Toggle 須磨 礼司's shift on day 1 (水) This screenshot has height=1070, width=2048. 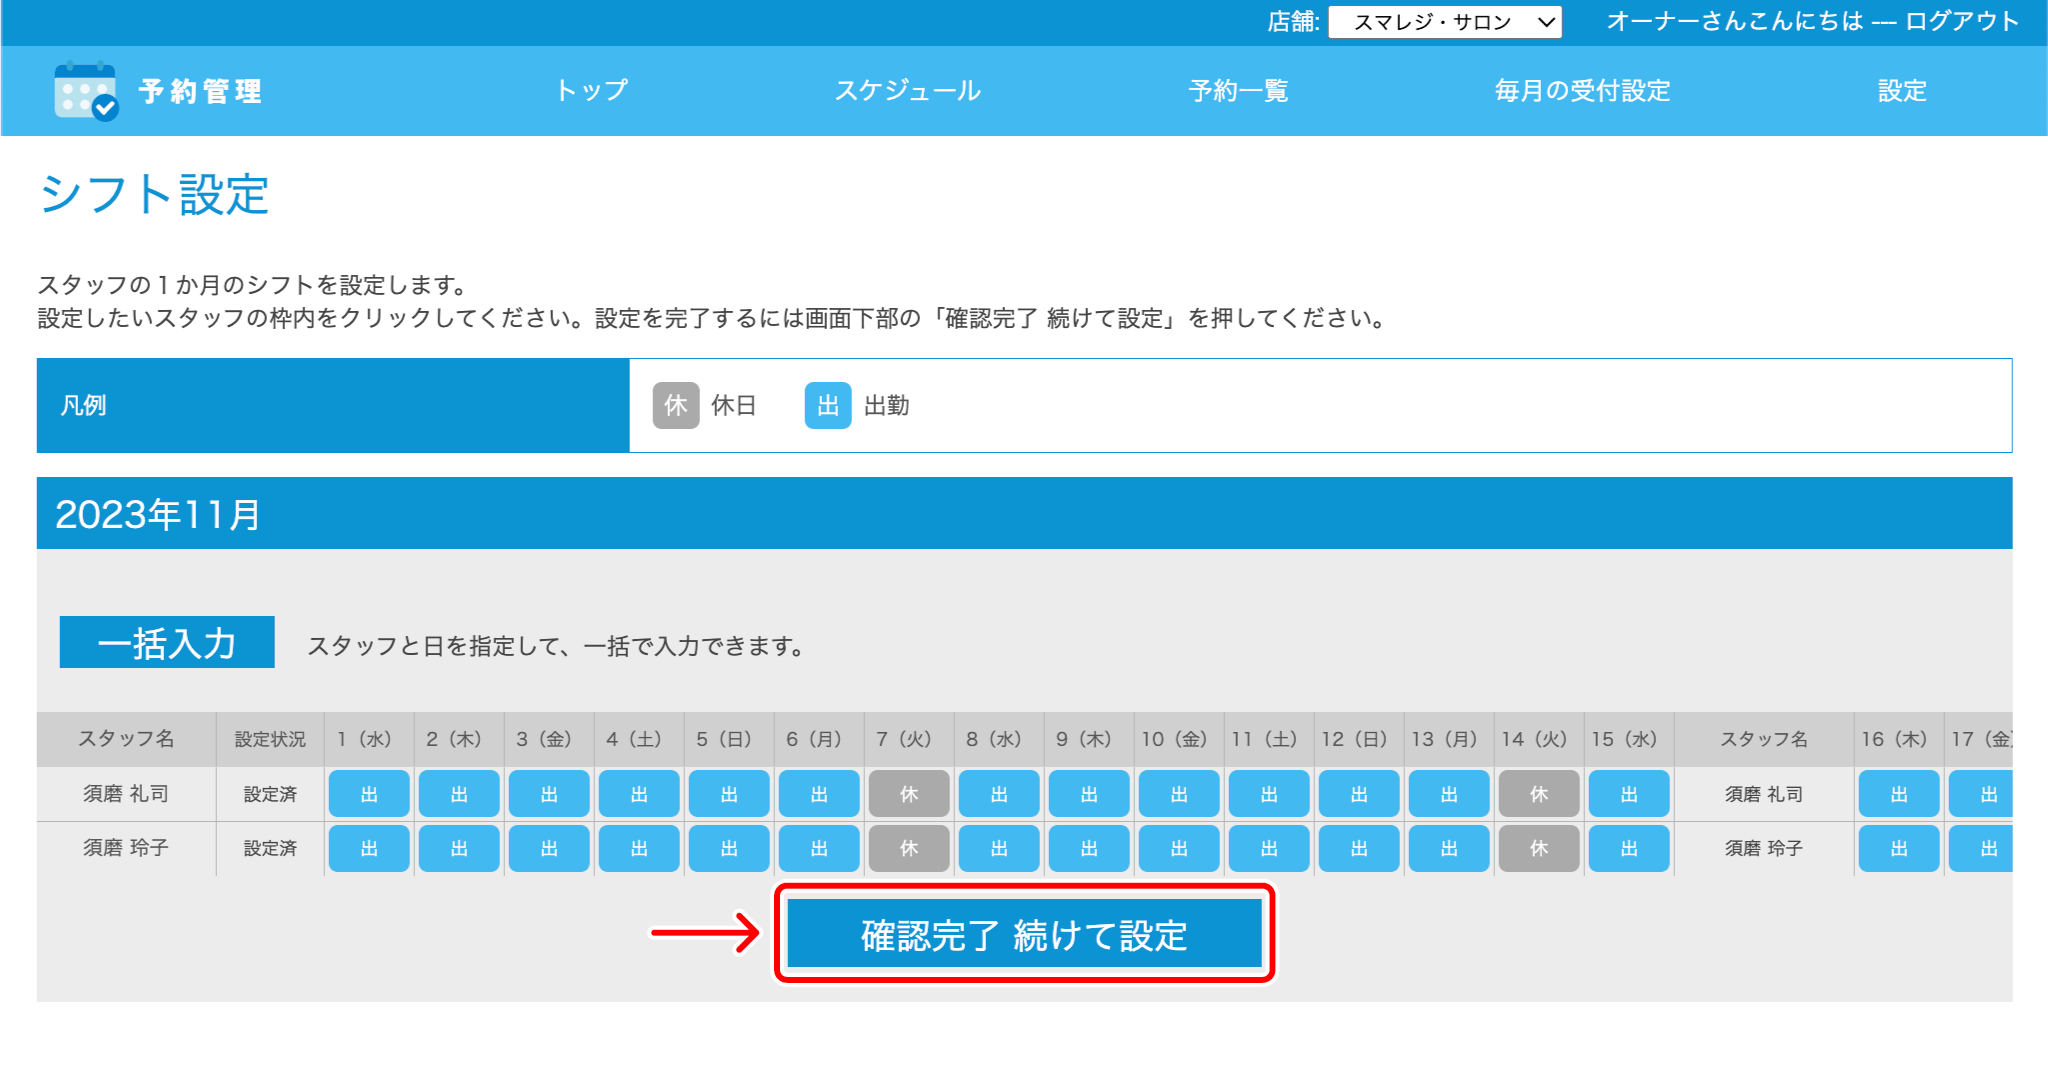point(369,794)
